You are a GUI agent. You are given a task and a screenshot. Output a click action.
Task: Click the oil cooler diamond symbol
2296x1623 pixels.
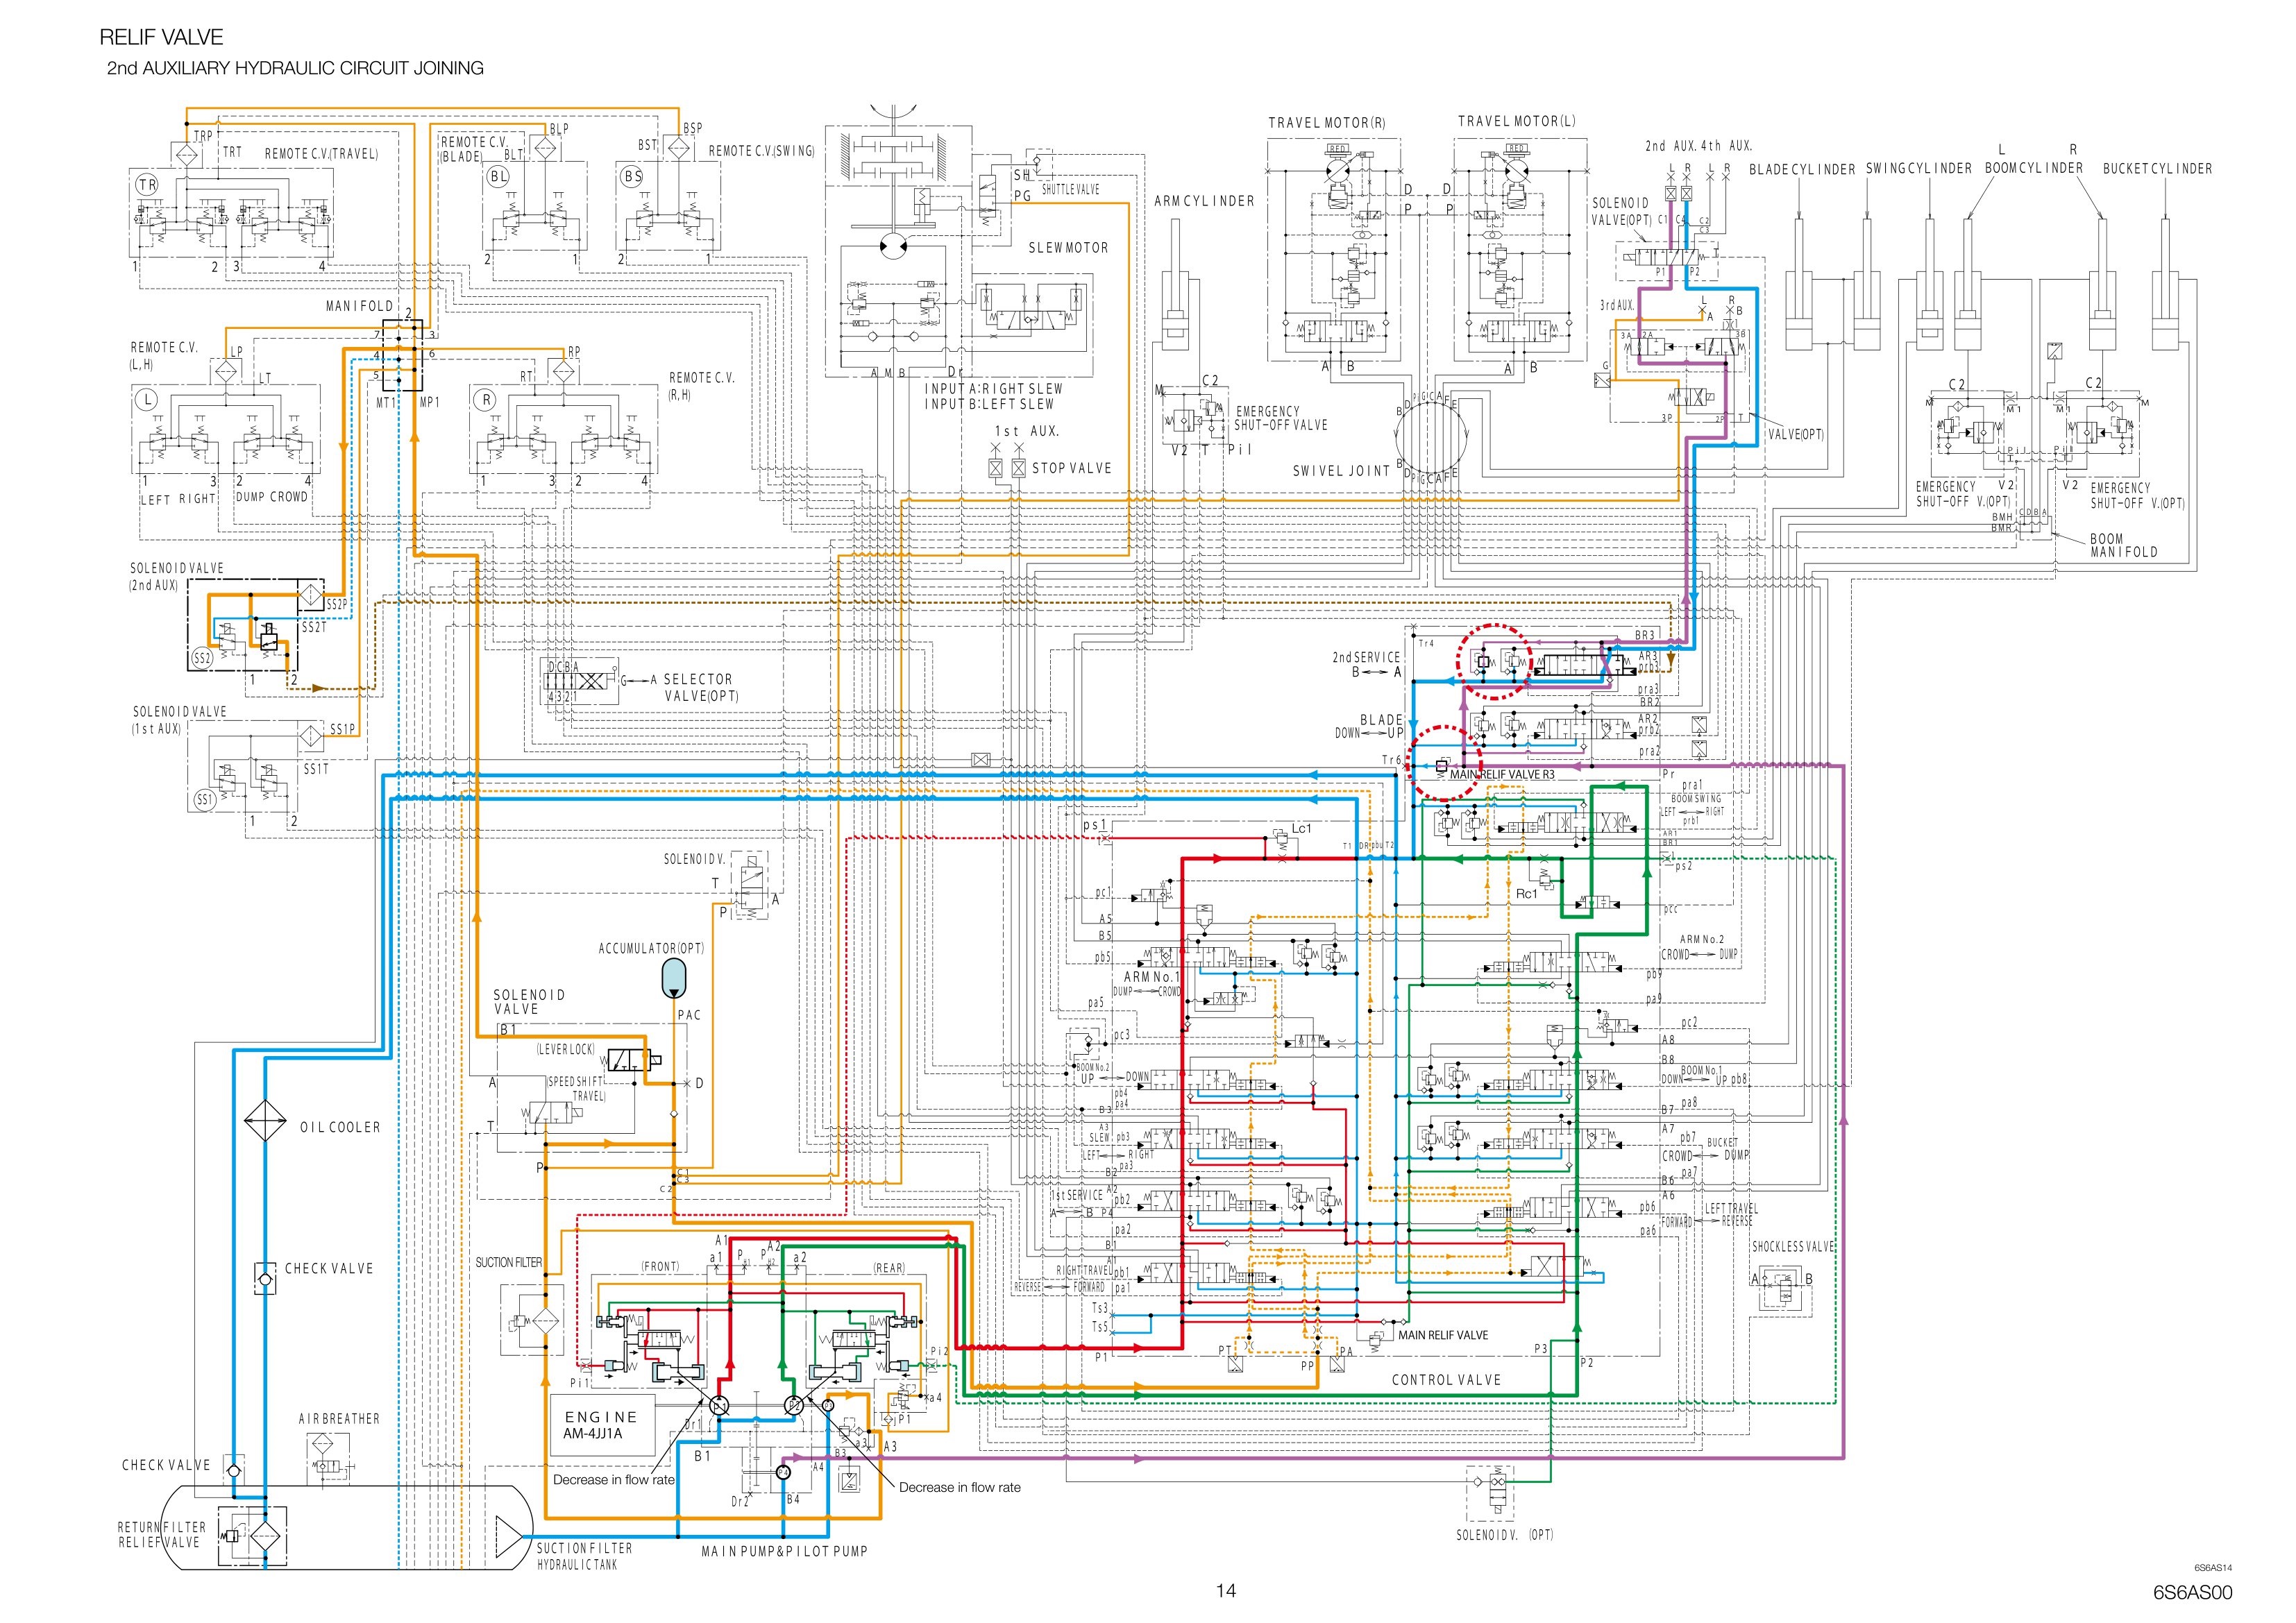coord(265,1121)
